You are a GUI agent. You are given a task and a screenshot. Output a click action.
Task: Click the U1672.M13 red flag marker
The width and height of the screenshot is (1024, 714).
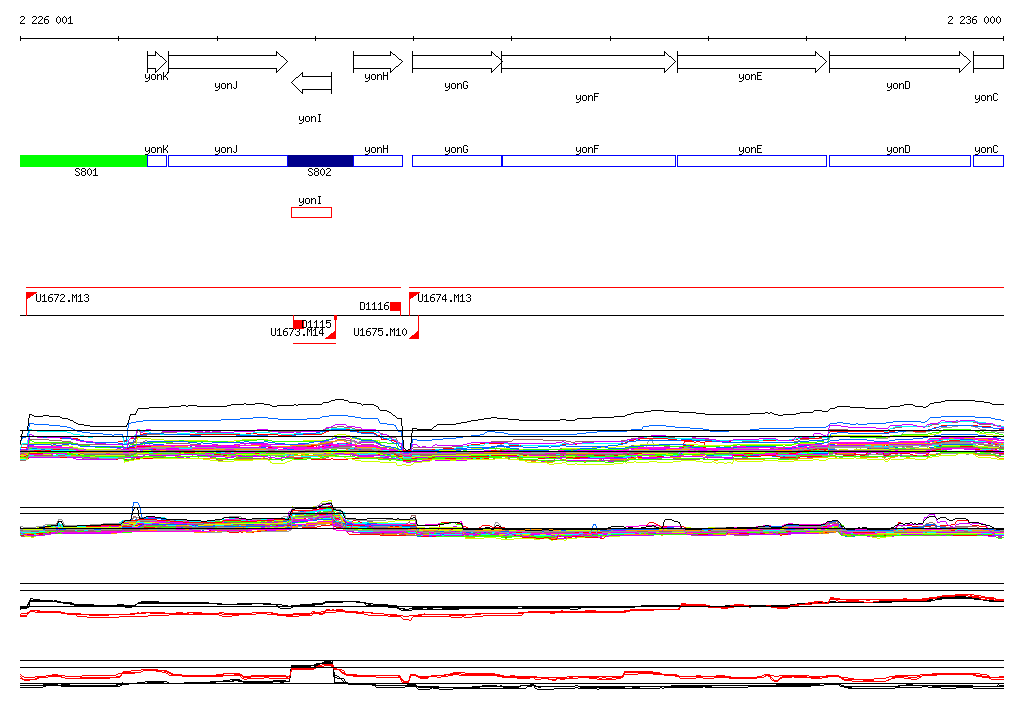click(30, 297)
